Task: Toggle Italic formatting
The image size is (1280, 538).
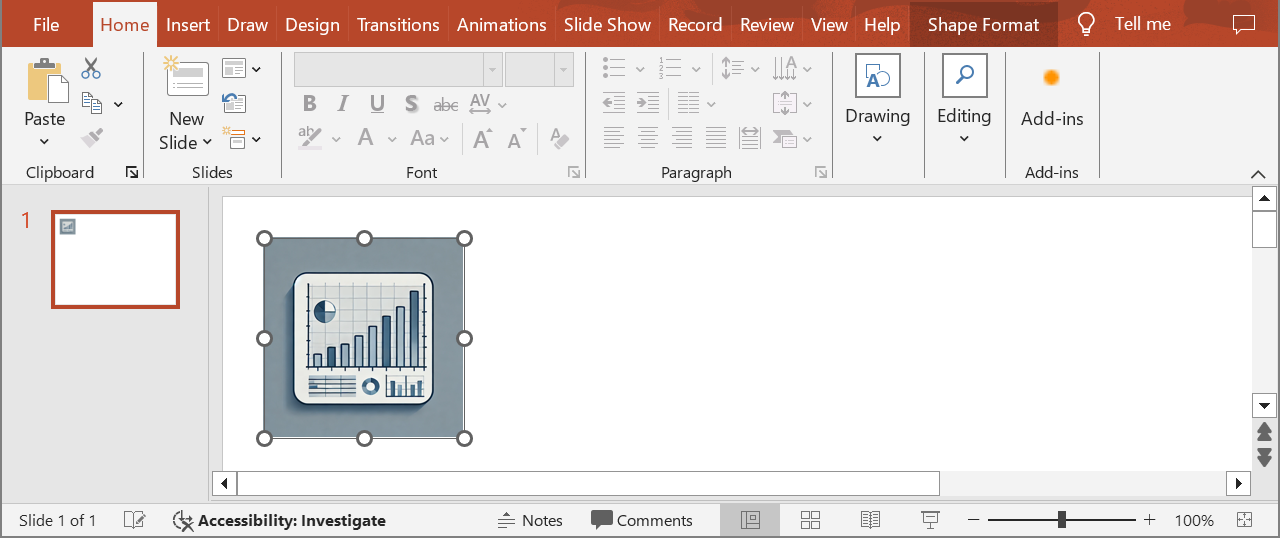Action: (x=343, y=104)
